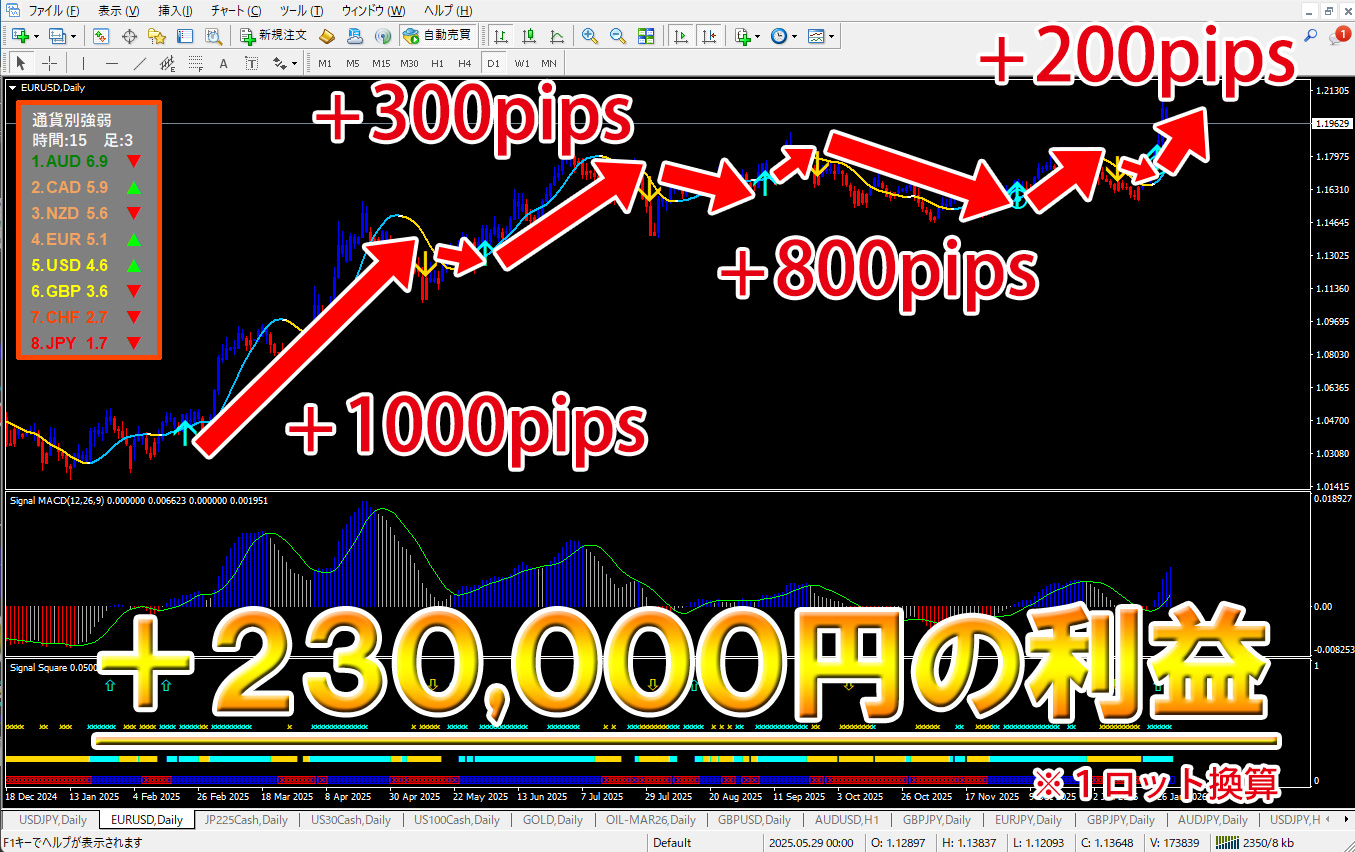Select the text label 'A' tool

click(x=223, y=63)
